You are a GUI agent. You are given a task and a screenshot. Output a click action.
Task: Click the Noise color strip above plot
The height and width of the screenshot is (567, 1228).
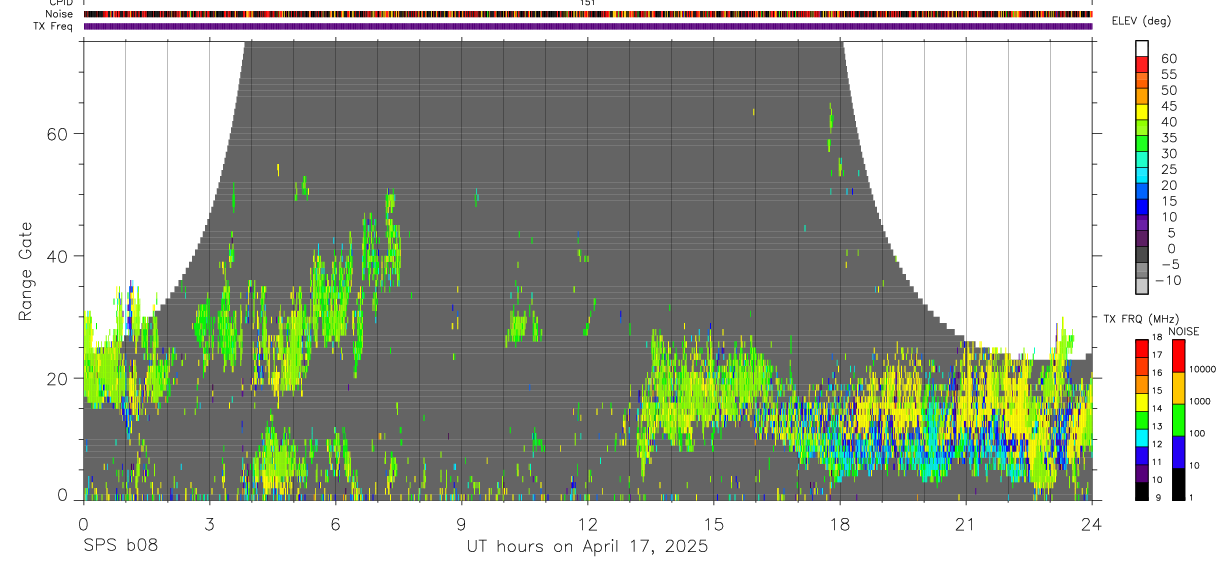coord(588,14)
